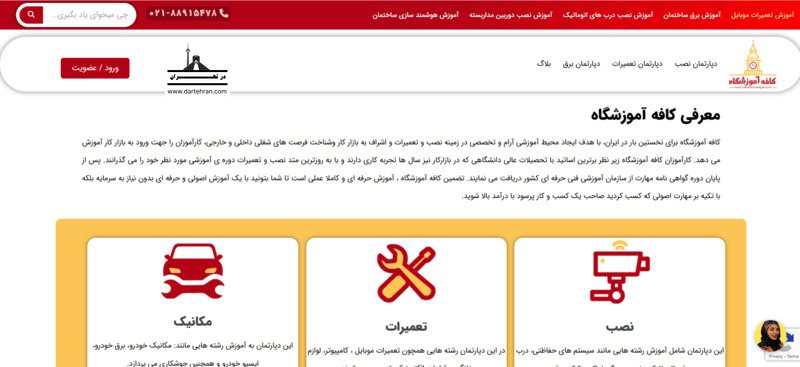The height and width of the screenshot is (367, 800).
Task: Click the ورود / عضویت button
Action: click(95, 68)
